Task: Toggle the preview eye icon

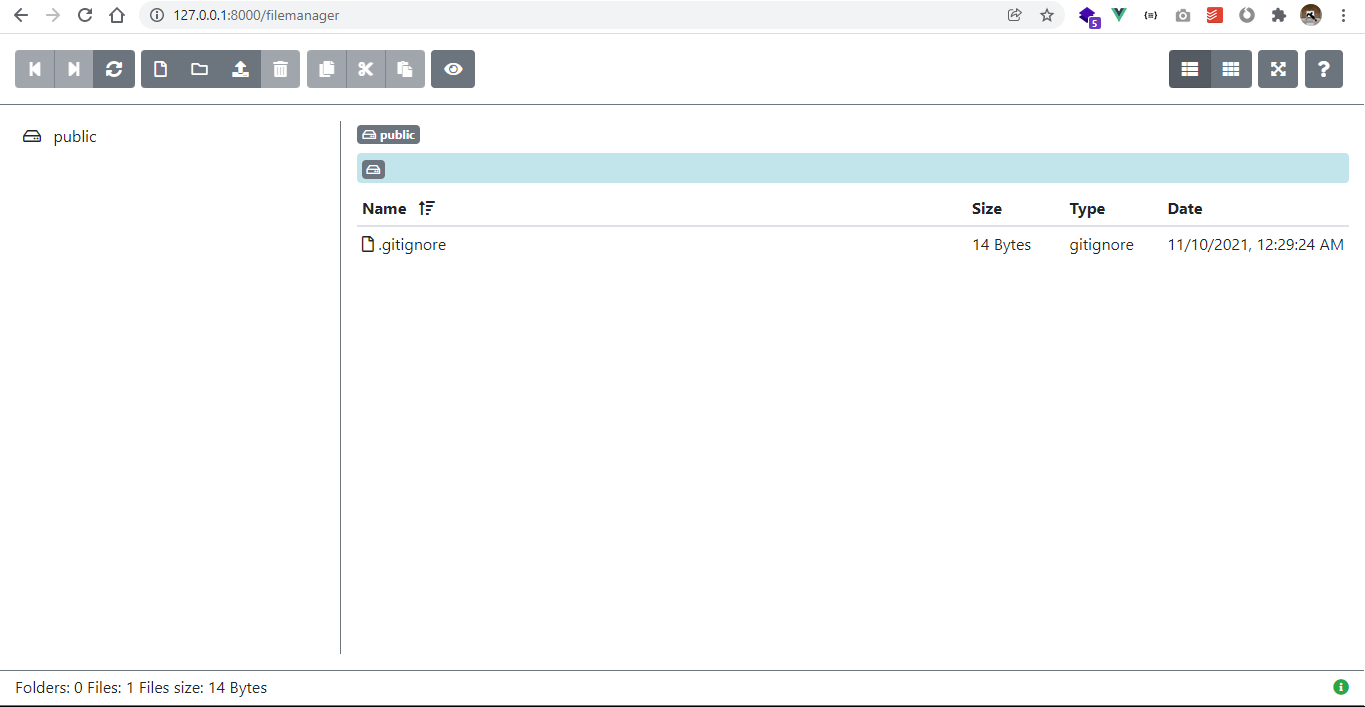Action: tap(453, 69)
